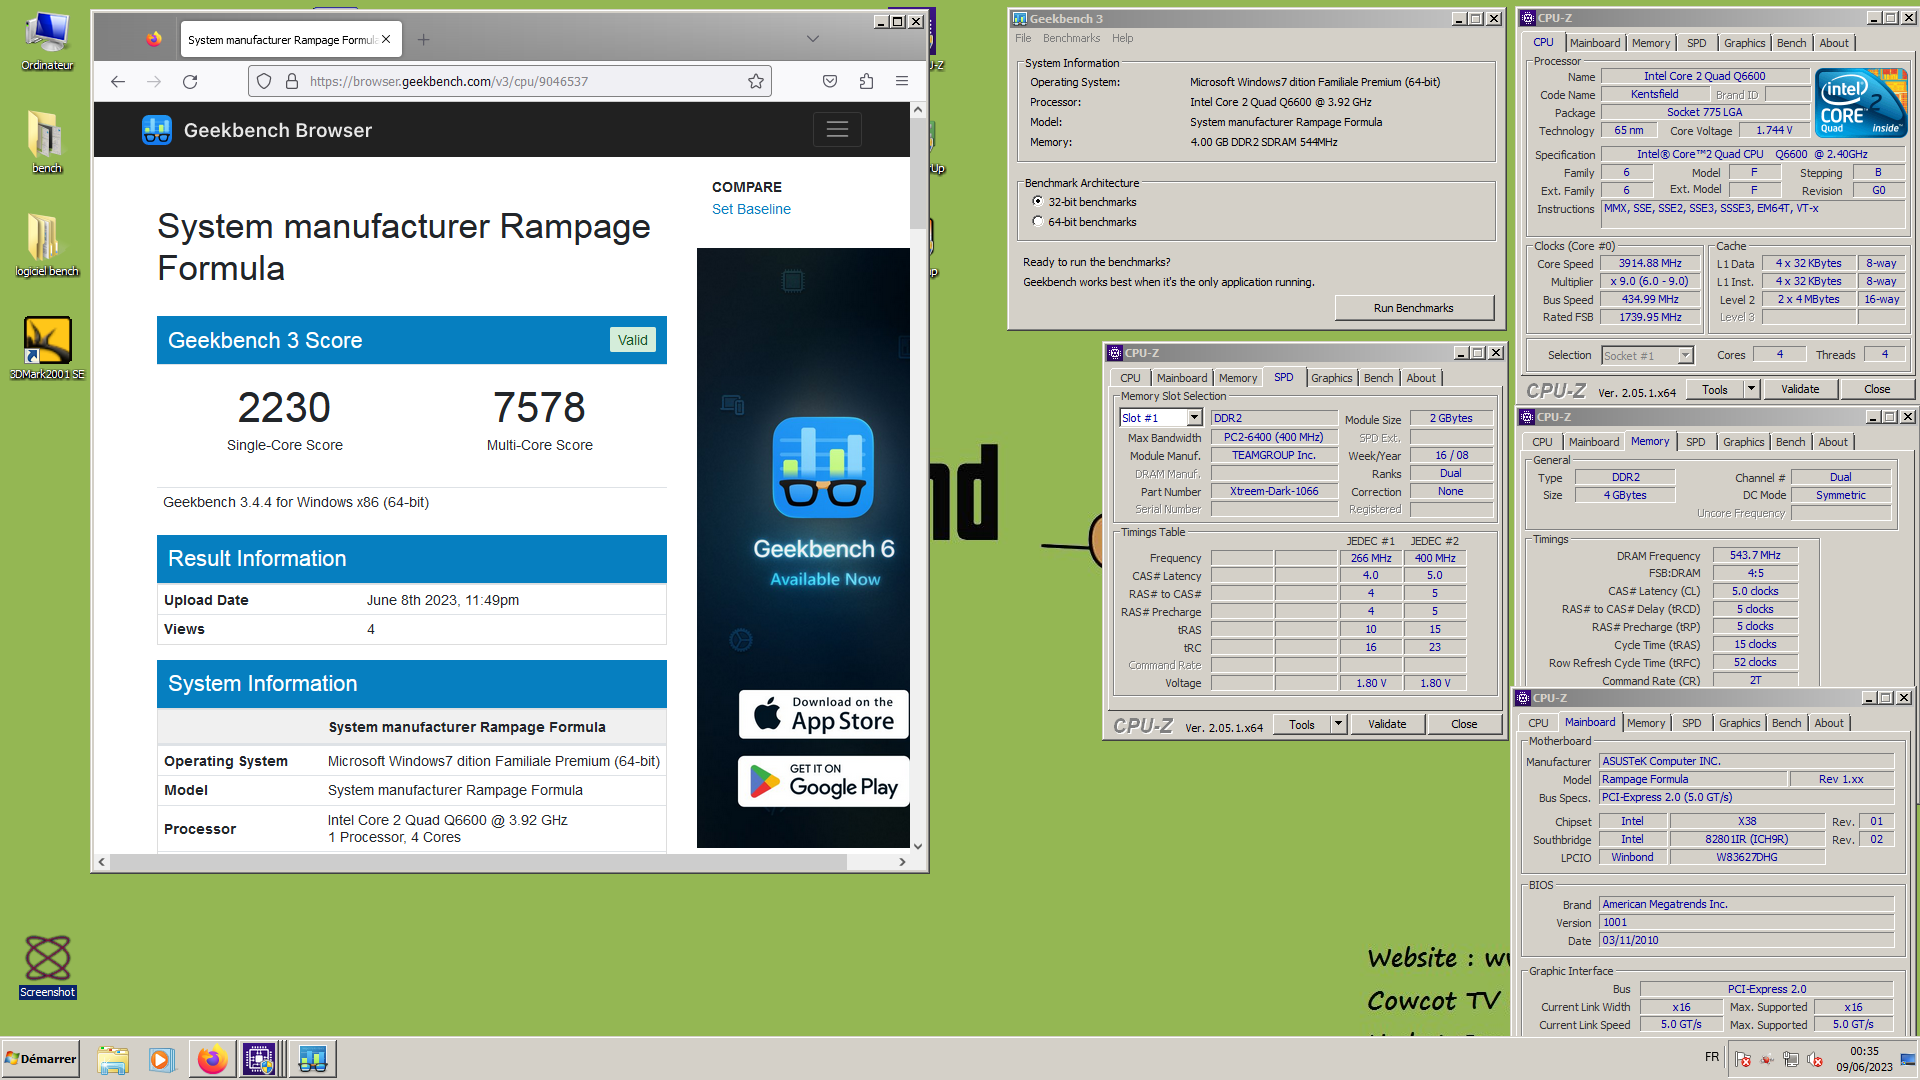Click Close in the top CPU-Z window
The height and width of the screenshot is (1080, 1920).
click(1877, 389)
